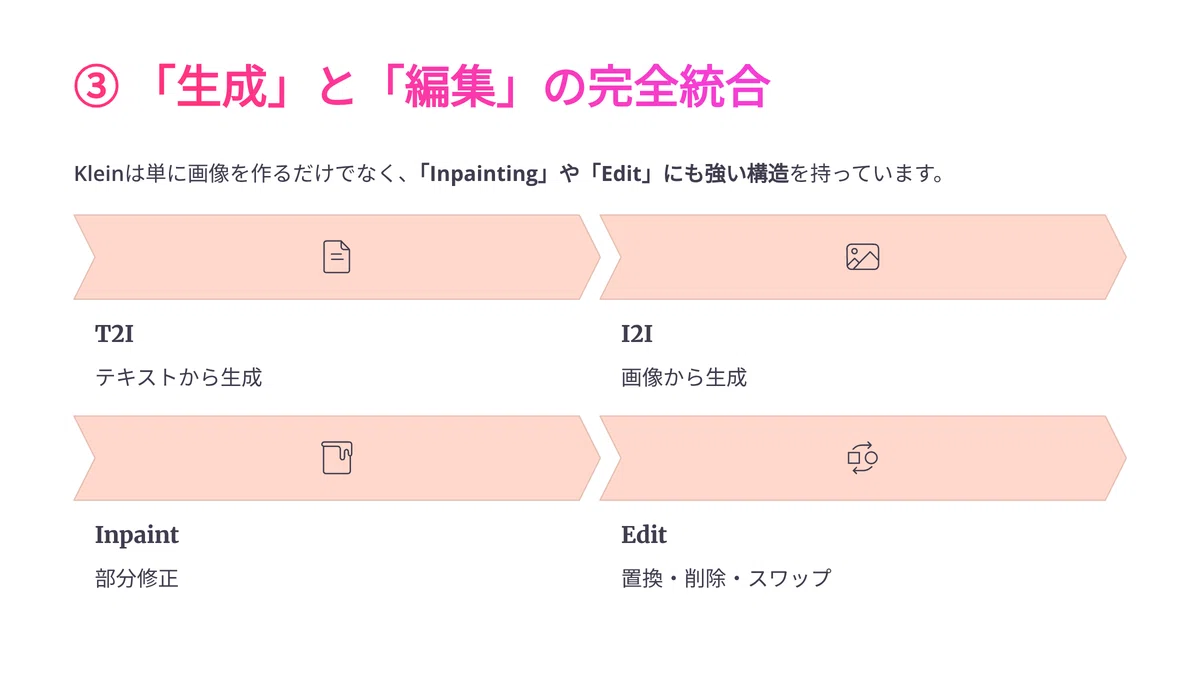The image size is (1200, 675).
Task: Click the 画像から生成 description
Action: 684,378
